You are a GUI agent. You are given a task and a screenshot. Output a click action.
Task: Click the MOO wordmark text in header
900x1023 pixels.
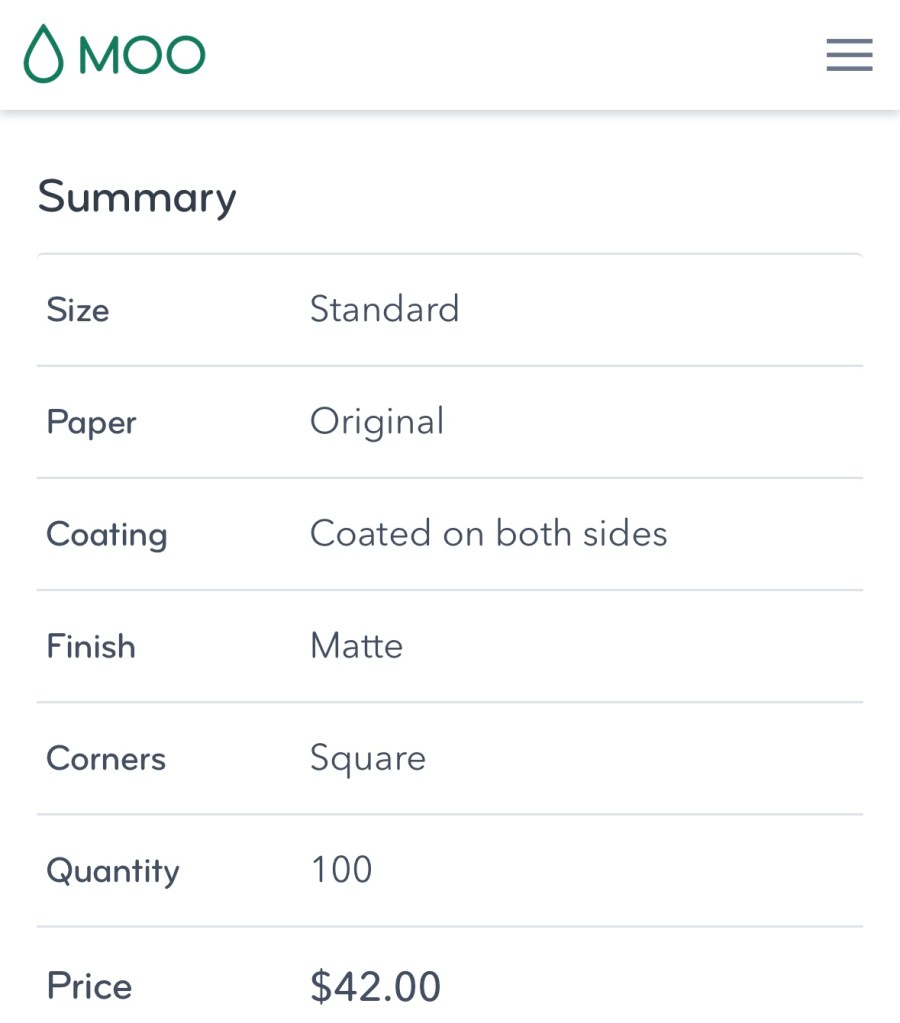click(142, 55)
